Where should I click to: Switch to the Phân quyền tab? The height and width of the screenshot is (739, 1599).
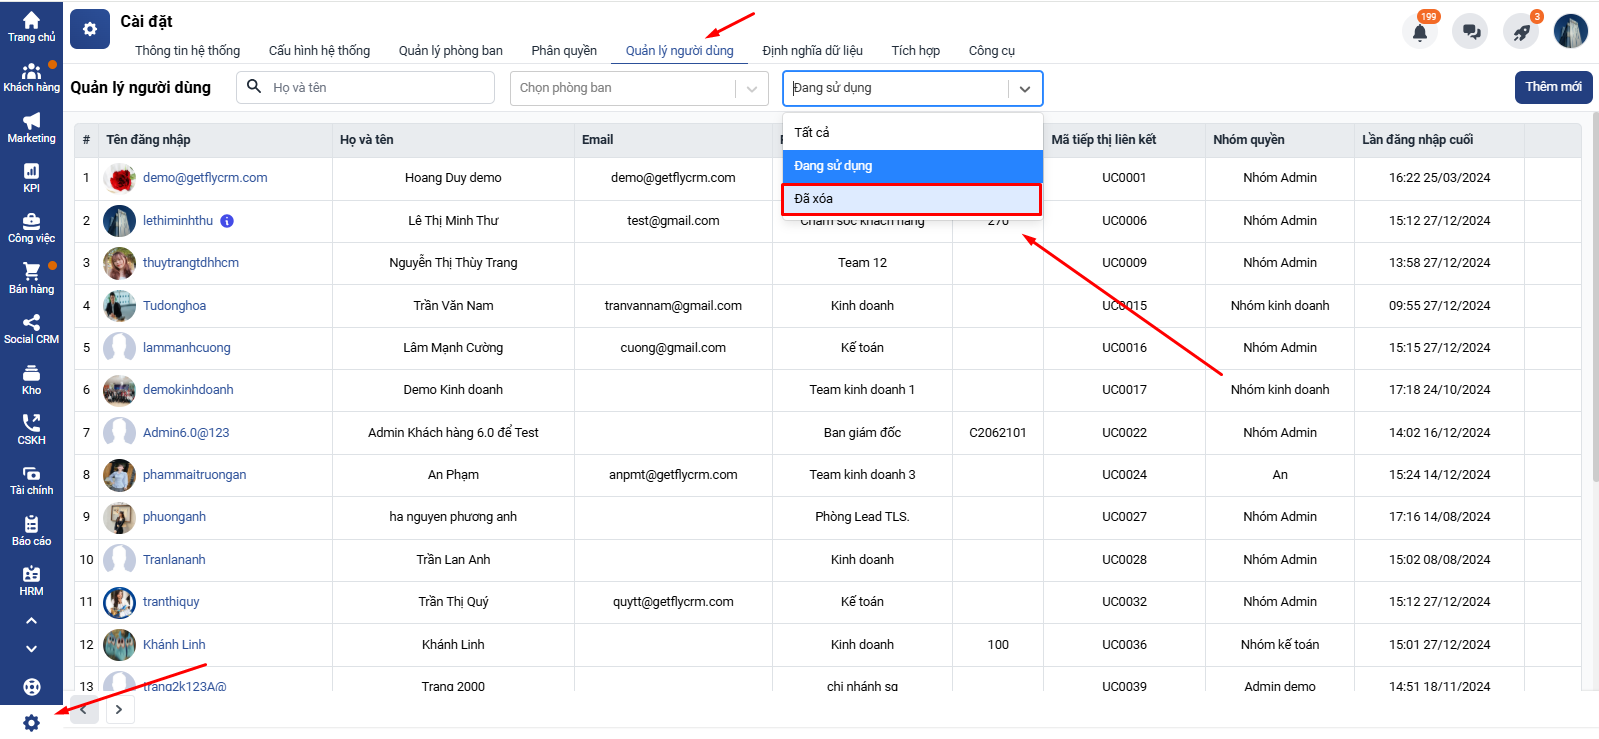coord(564,51)
